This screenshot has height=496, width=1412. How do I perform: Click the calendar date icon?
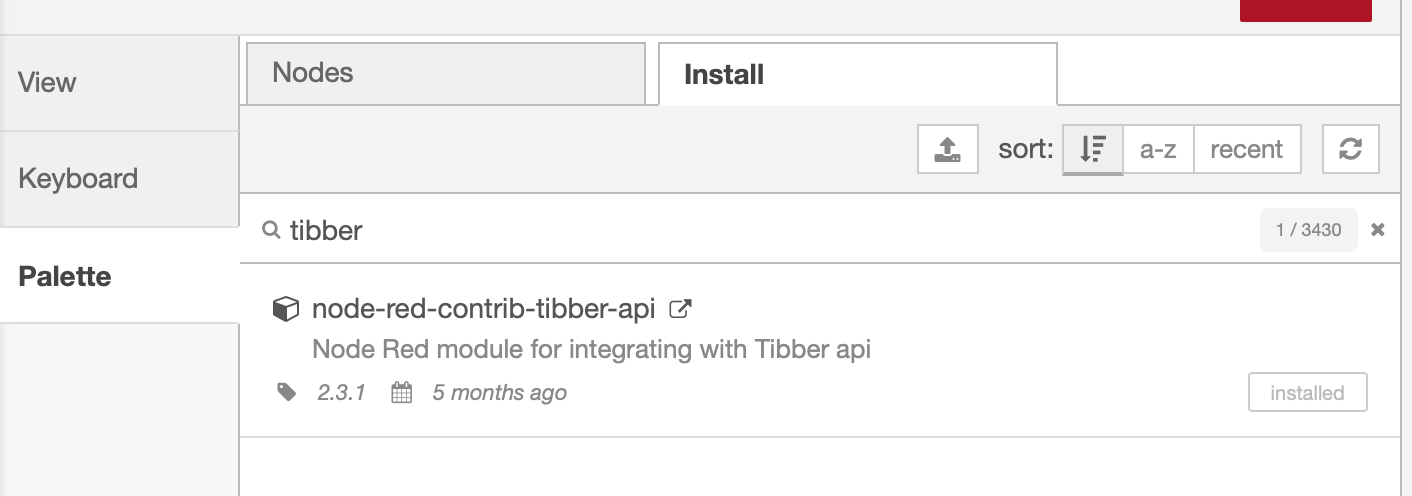(x=401, y=392)
